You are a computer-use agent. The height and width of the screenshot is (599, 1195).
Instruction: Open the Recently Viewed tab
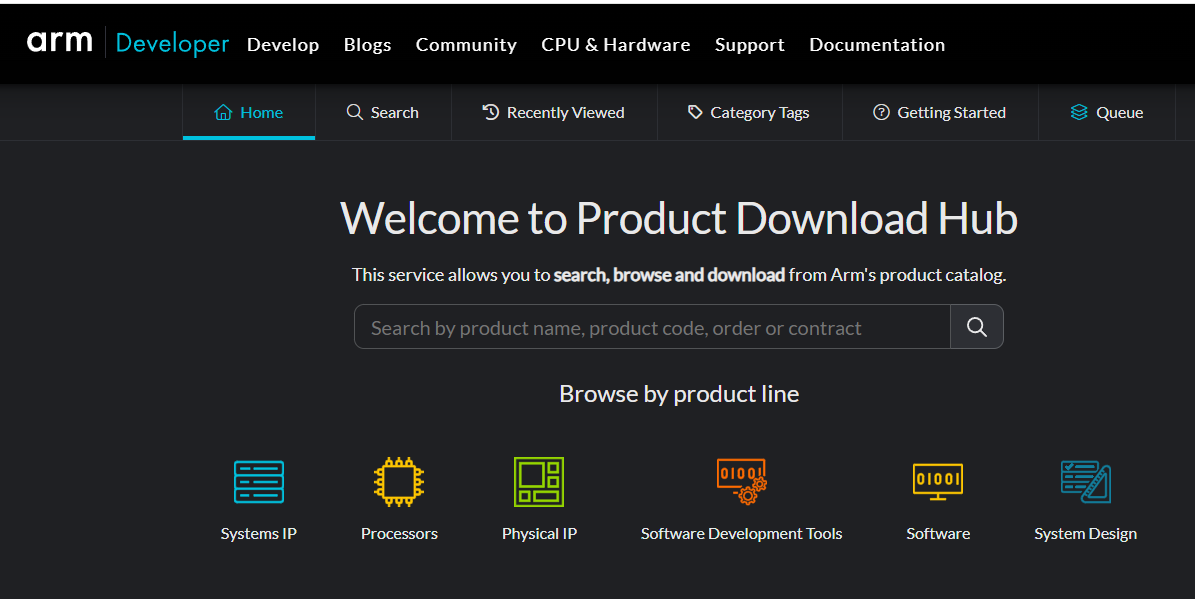(554, 113)
